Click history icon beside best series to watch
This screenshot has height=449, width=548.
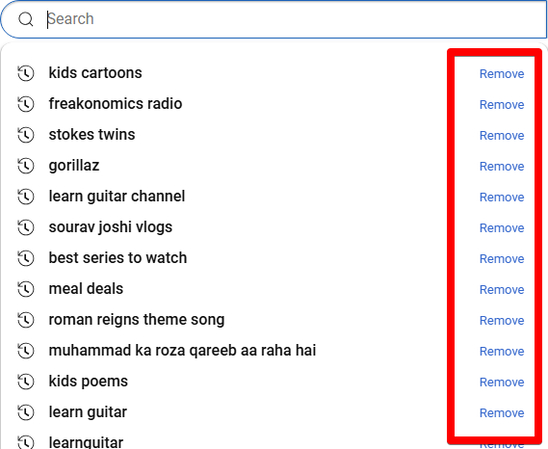click(x=26, y=258)
